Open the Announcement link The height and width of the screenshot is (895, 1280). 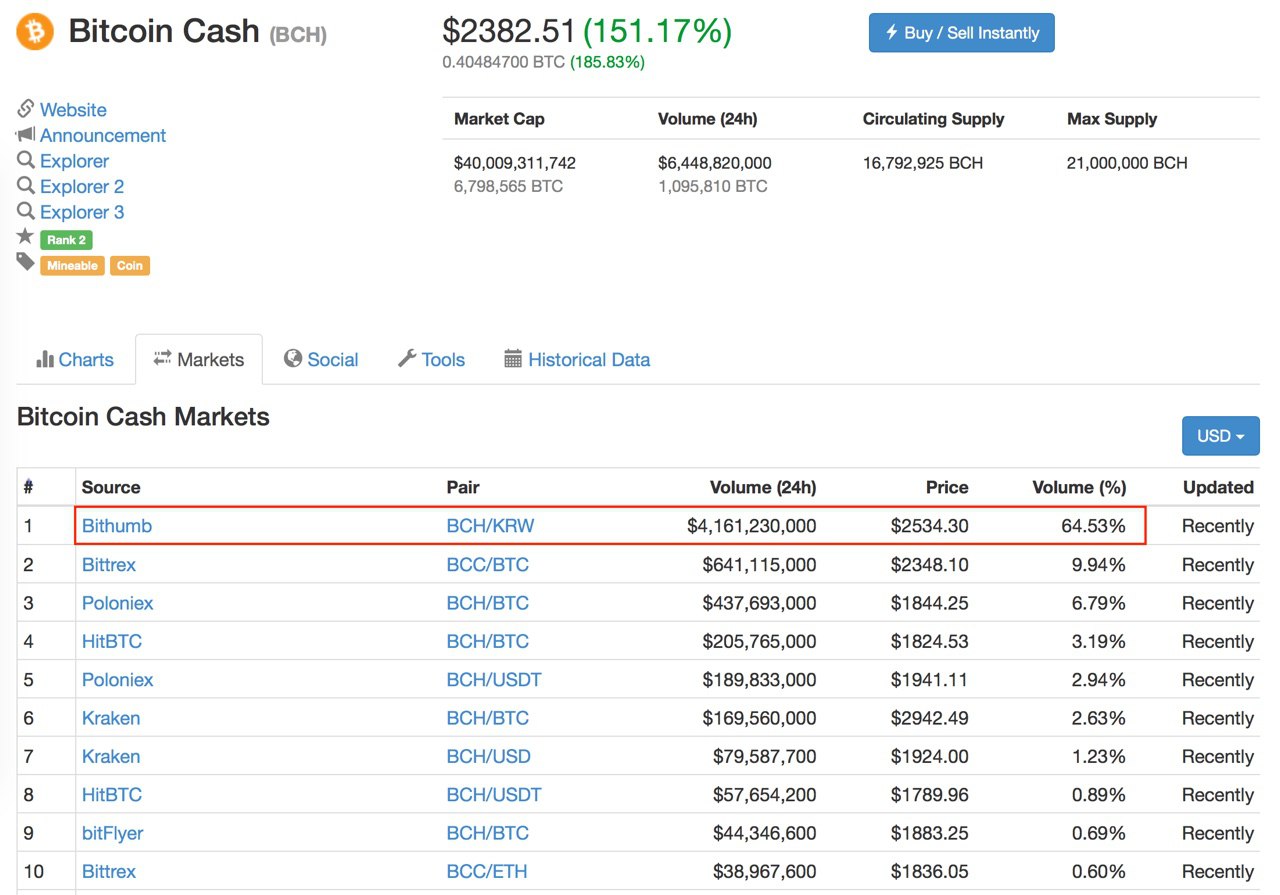[x=103, y=135]
